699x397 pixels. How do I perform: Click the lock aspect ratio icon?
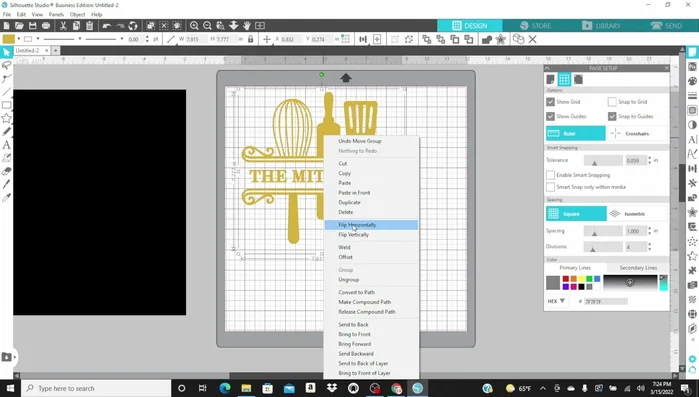click(251, 39)
